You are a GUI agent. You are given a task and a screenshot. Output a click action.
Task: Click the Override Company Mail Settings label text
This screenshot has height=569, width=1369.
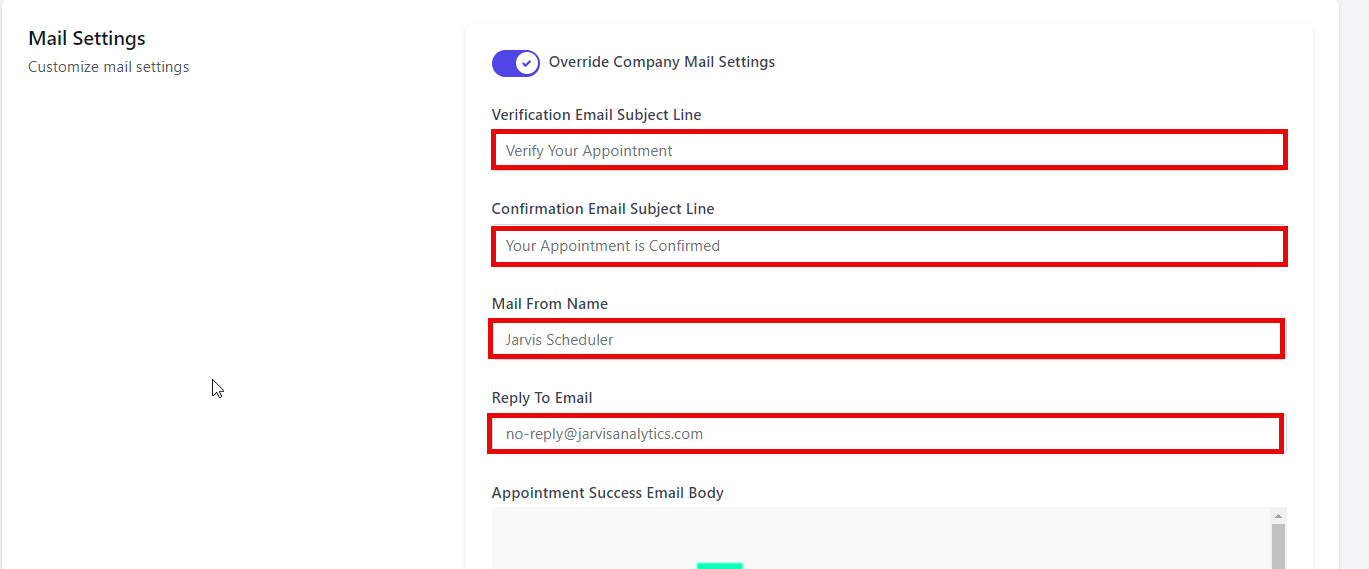(x=662, y=62)
